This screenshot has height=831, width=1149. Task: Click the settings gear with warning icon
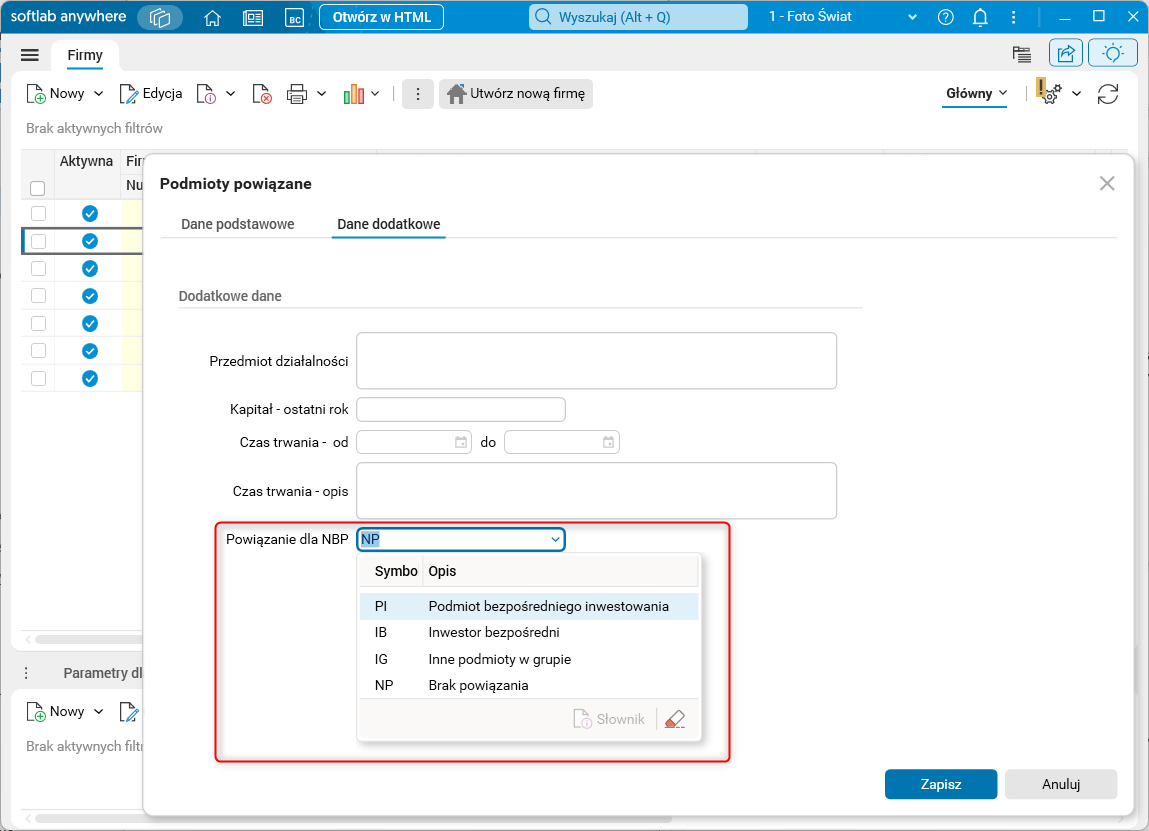(x=1050, y=92)
